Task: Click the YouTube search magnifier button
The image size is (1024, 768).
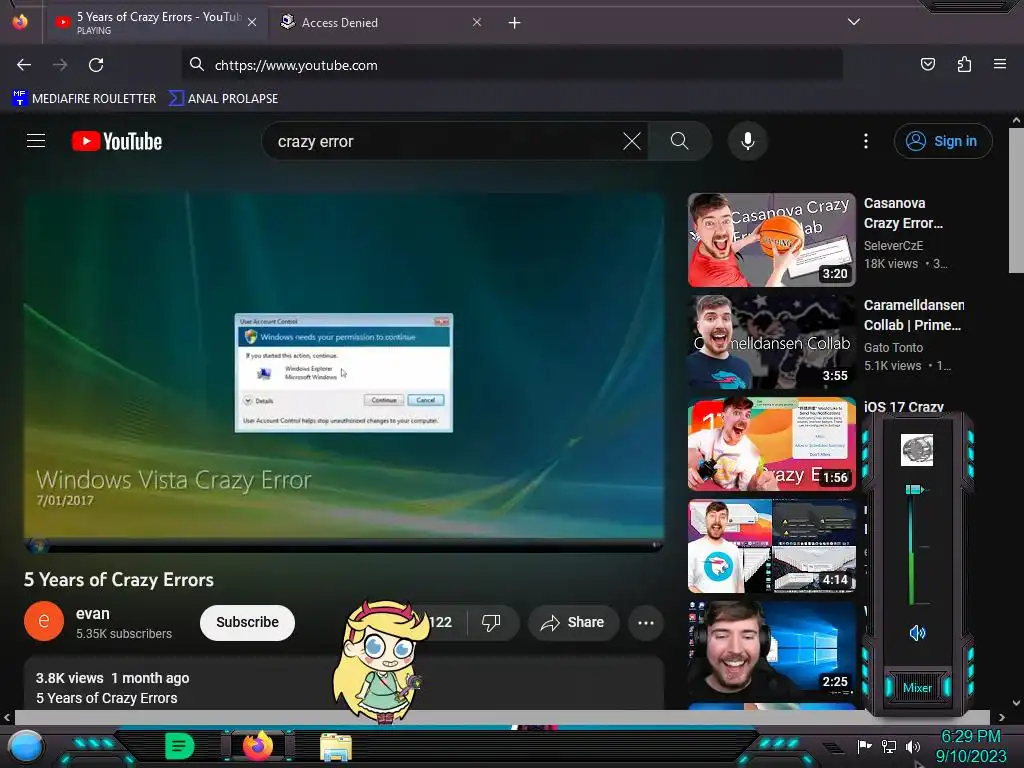Action: (679, 141)
